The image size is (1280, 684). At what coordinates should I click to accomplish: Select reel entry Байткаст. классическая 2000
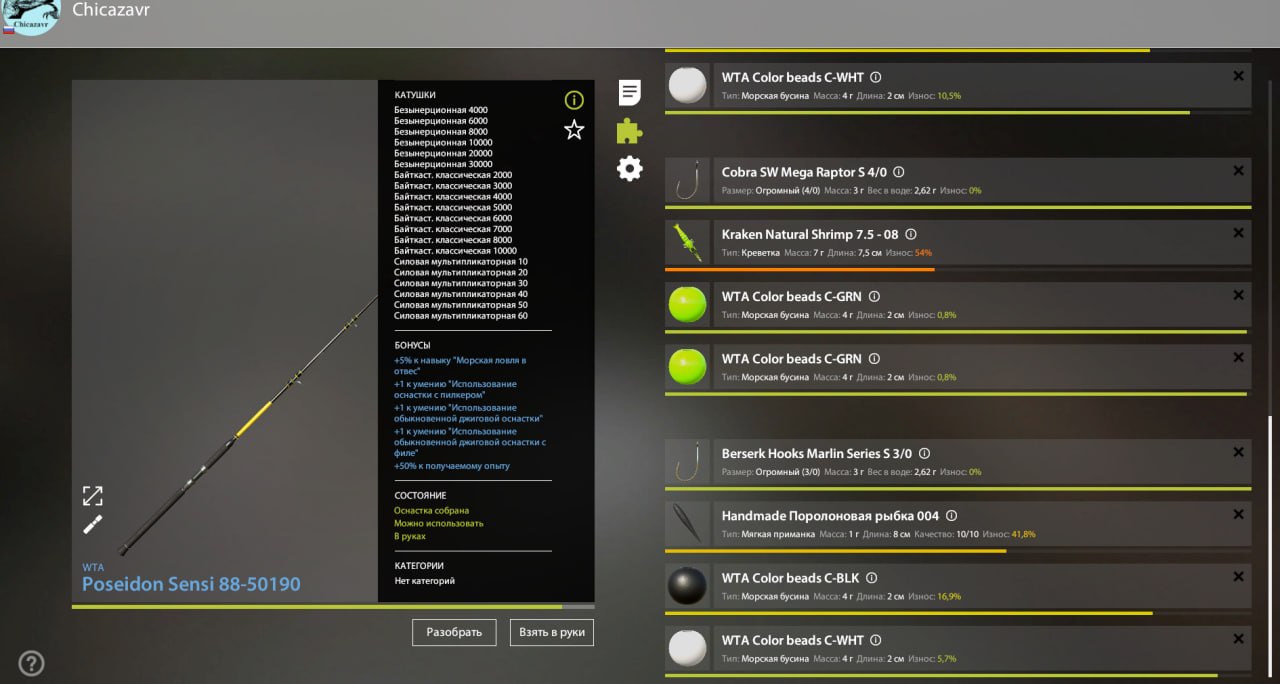click(x=453, y=175)
